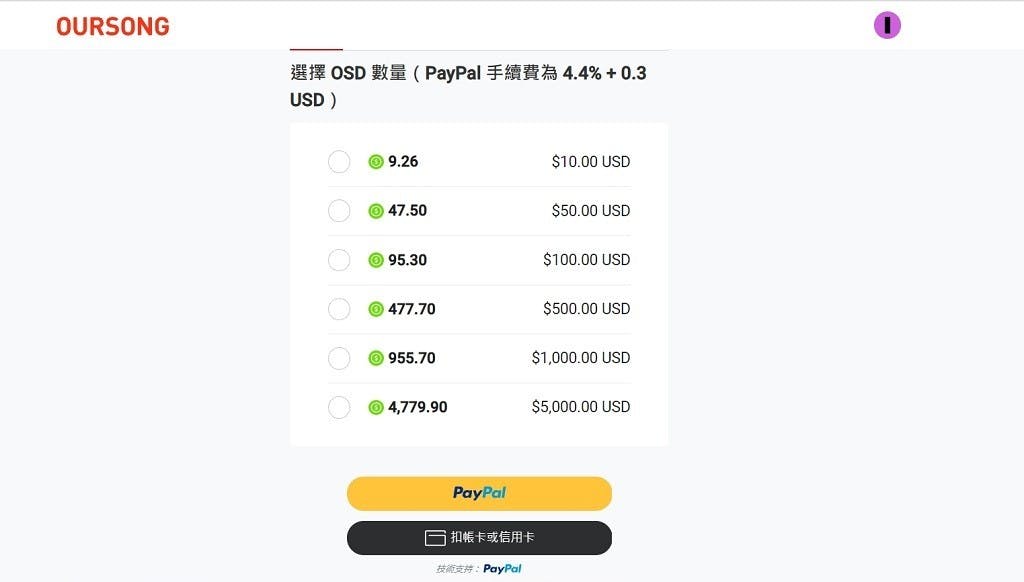Image resolution: width=1024 pixels, height=582 pixels.
Task: Click the green coin icon beside 4,779.90
Action: (376, 407)
